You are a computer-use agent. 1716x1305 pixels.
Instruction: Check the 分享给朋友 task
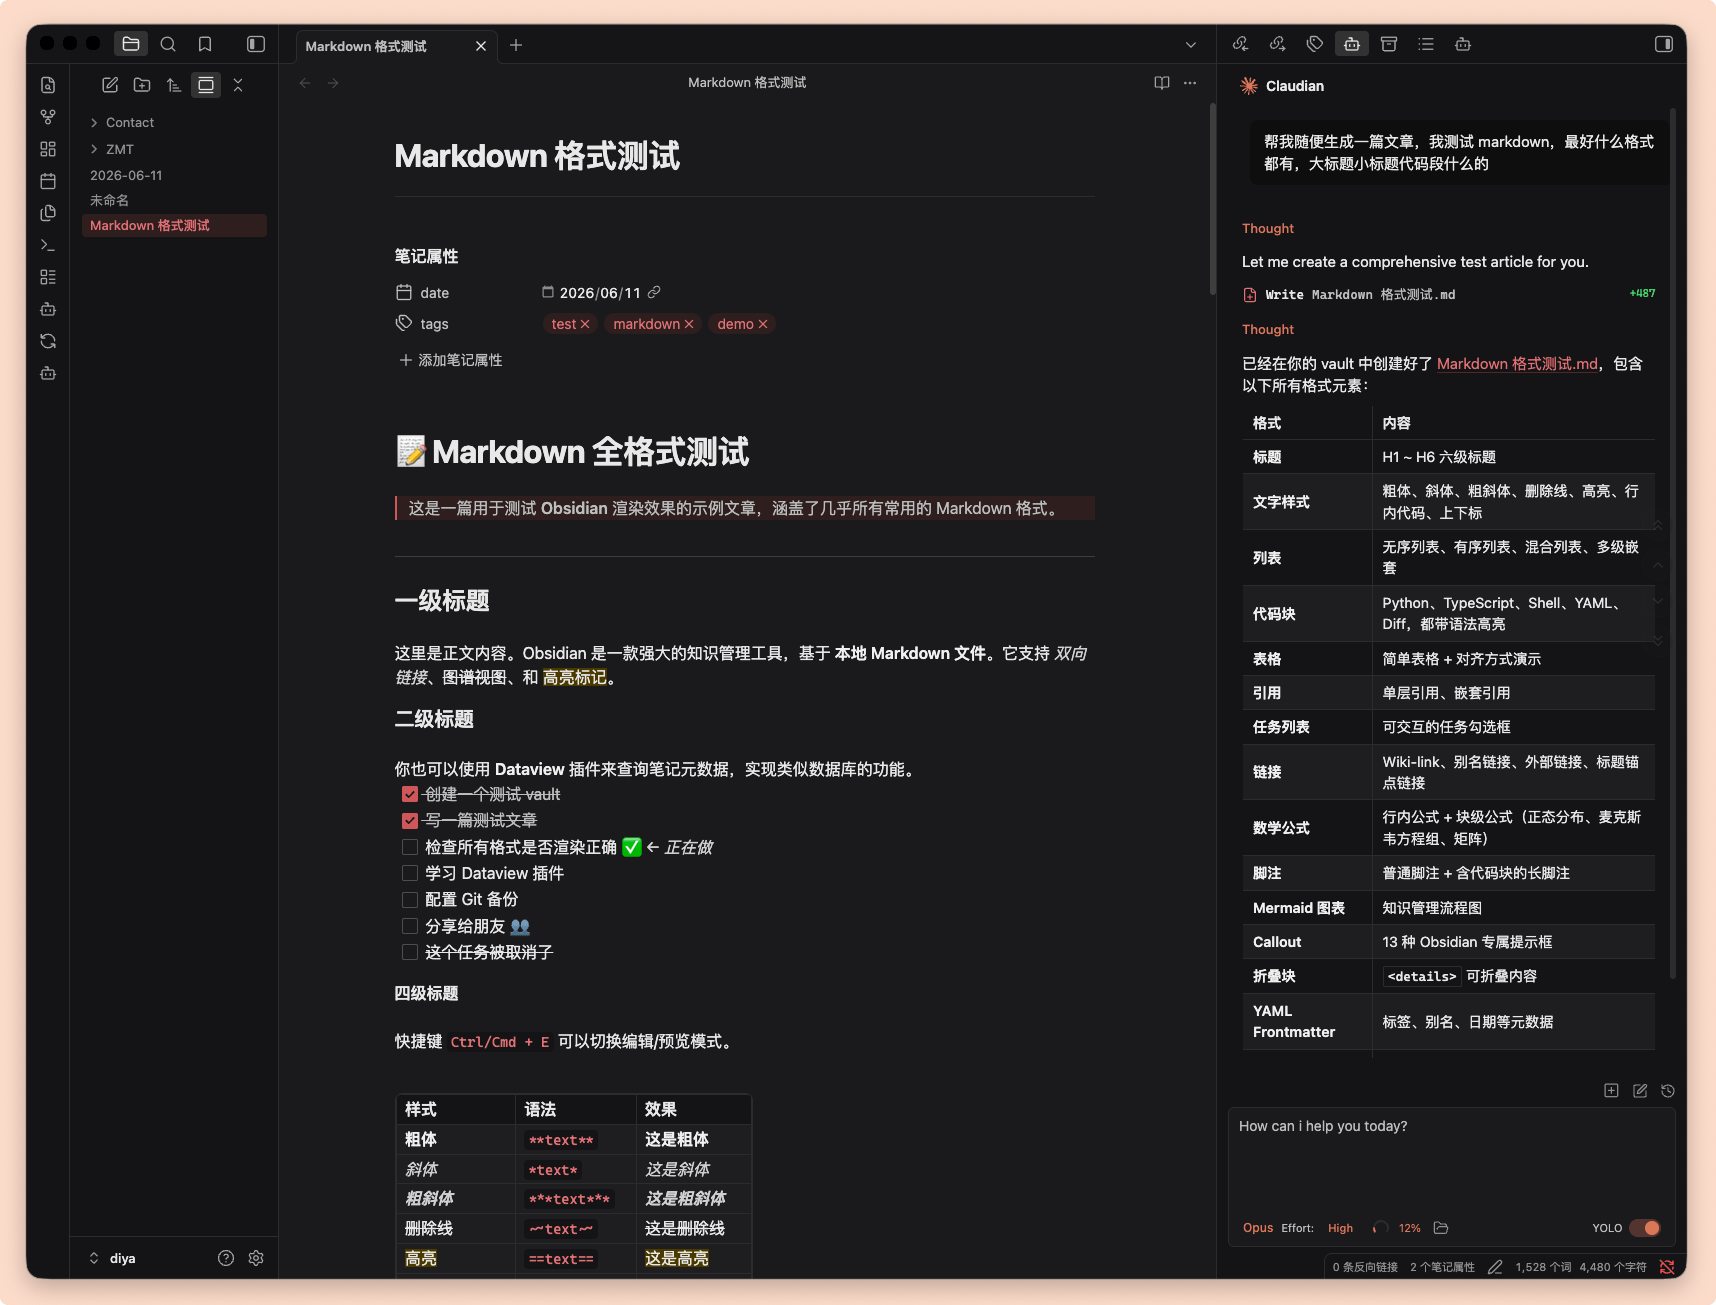(410, 926)
